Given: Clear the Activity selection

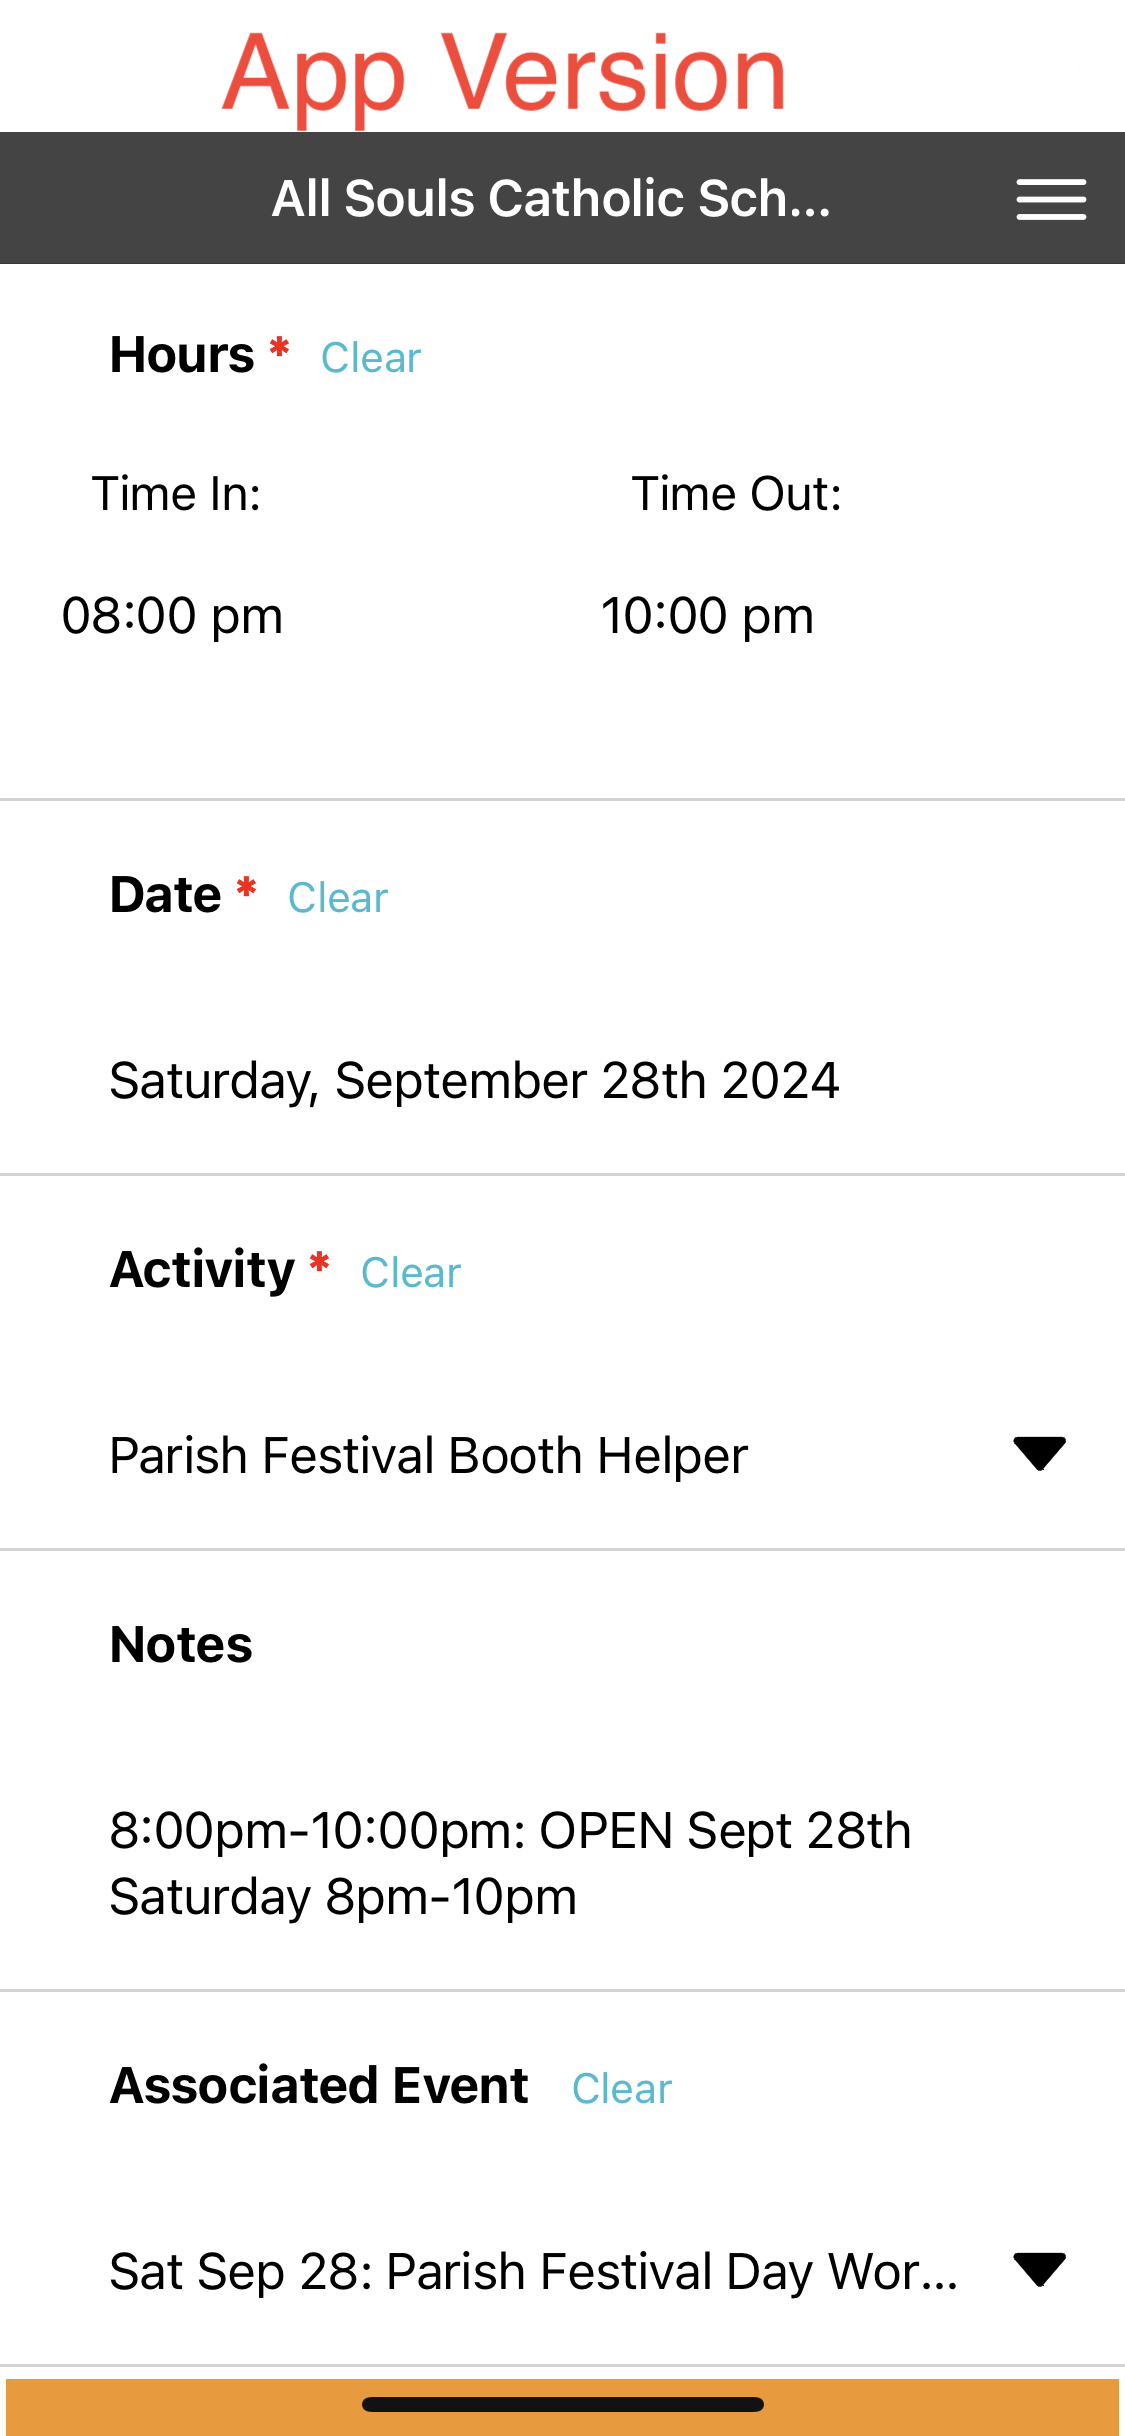Looking at the screenshot, I should [411, 1273].
